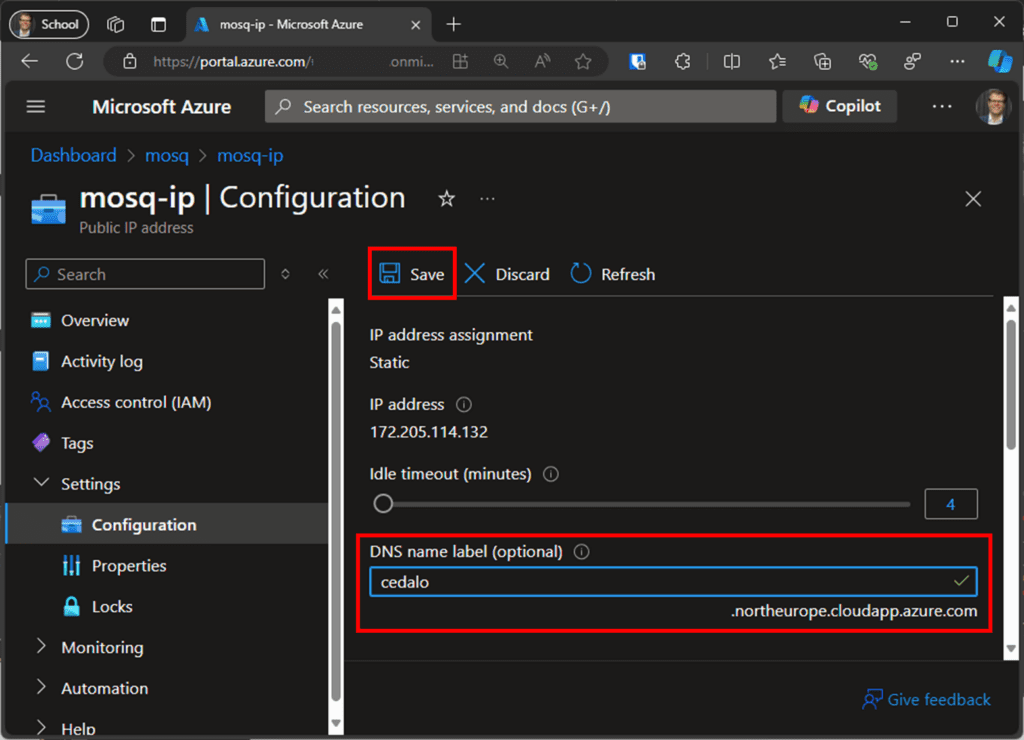Viewport: 1024px width, 740px height.
Task: Navigate to Dashboard via the breadcrumb
Action: pyautogui.click(x=73, y=156)
